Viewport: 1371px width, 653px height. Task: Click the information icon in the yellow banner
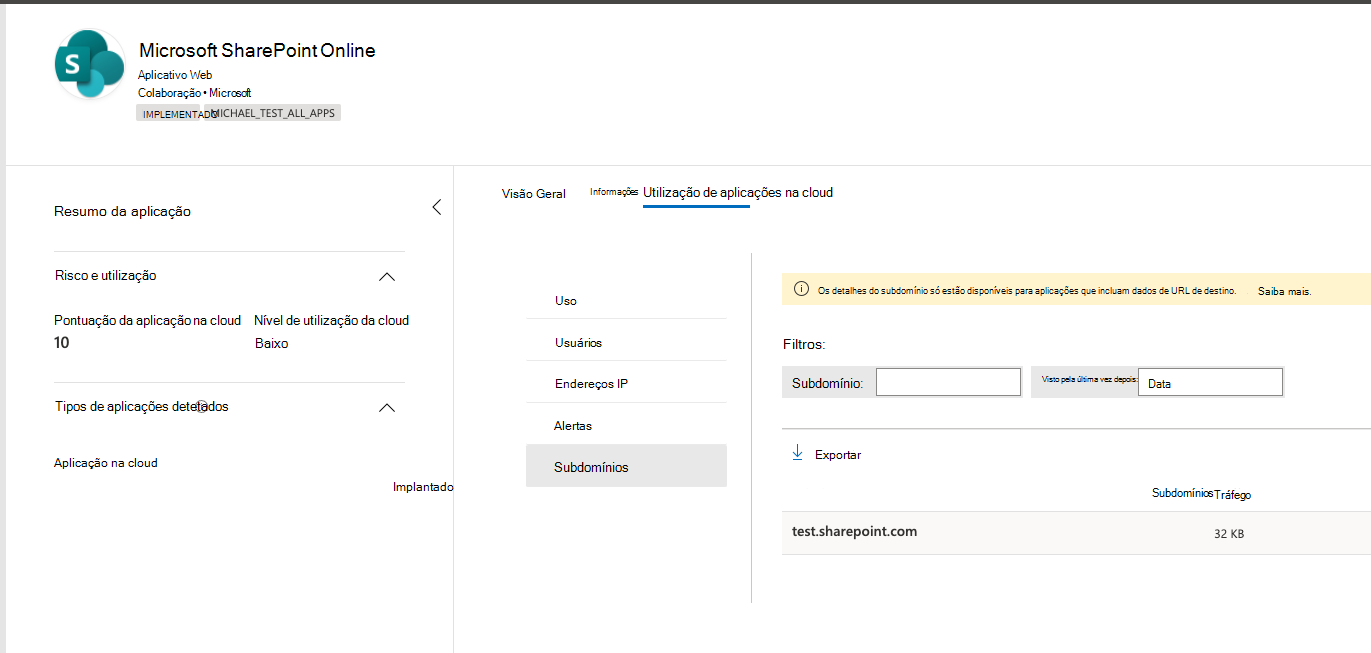pos(801,289)
